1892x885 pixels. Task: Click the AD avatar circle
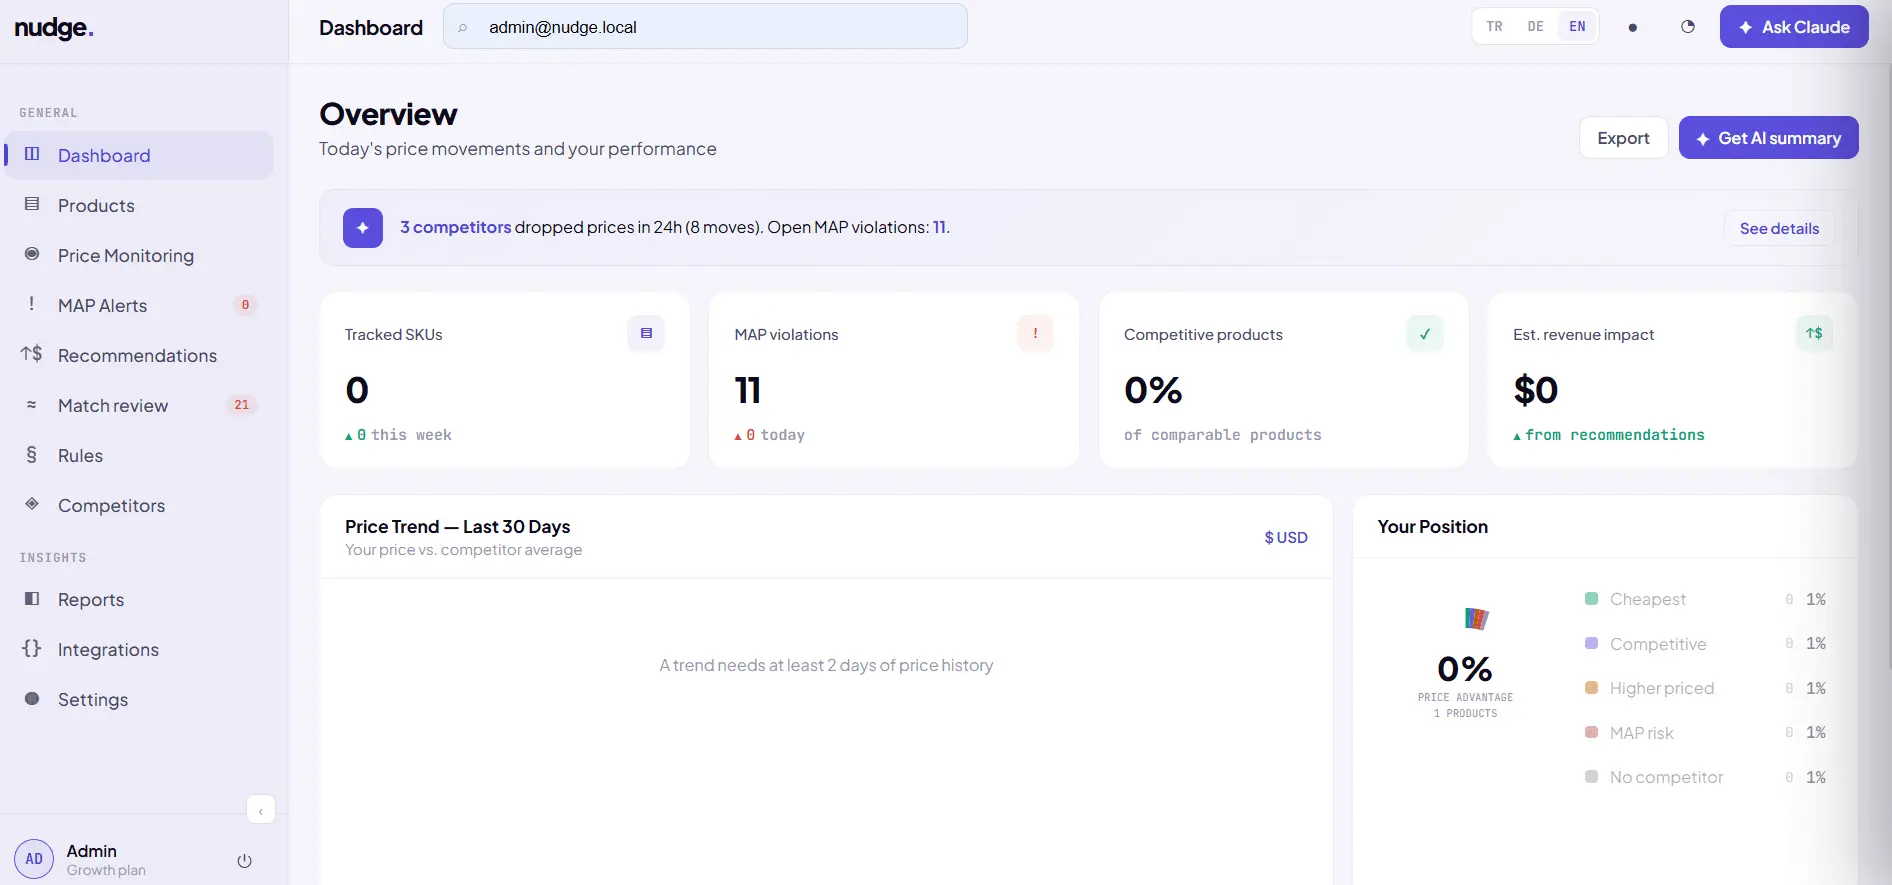[34, 859]
